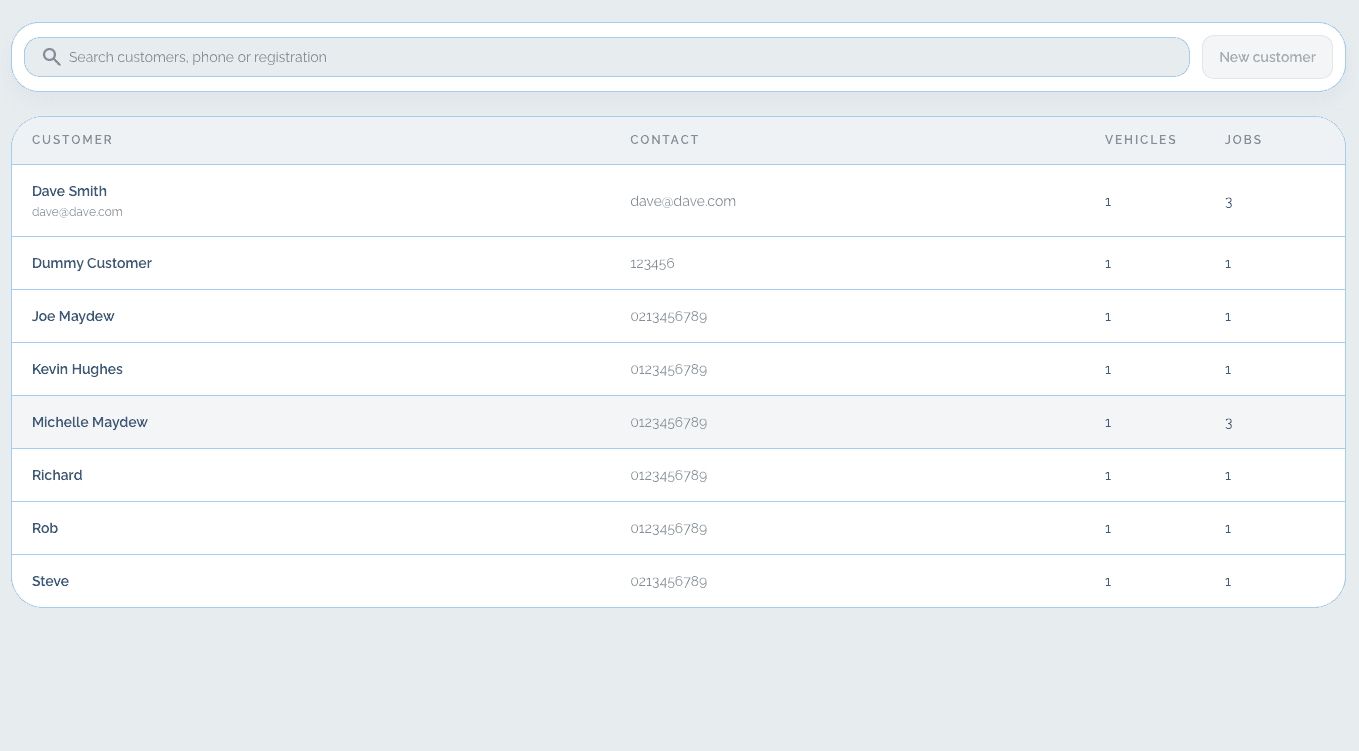The height and width of the screenshot is (751, 1359).
Task: Select Joe Maydew from the list
Action: [73, 316]
